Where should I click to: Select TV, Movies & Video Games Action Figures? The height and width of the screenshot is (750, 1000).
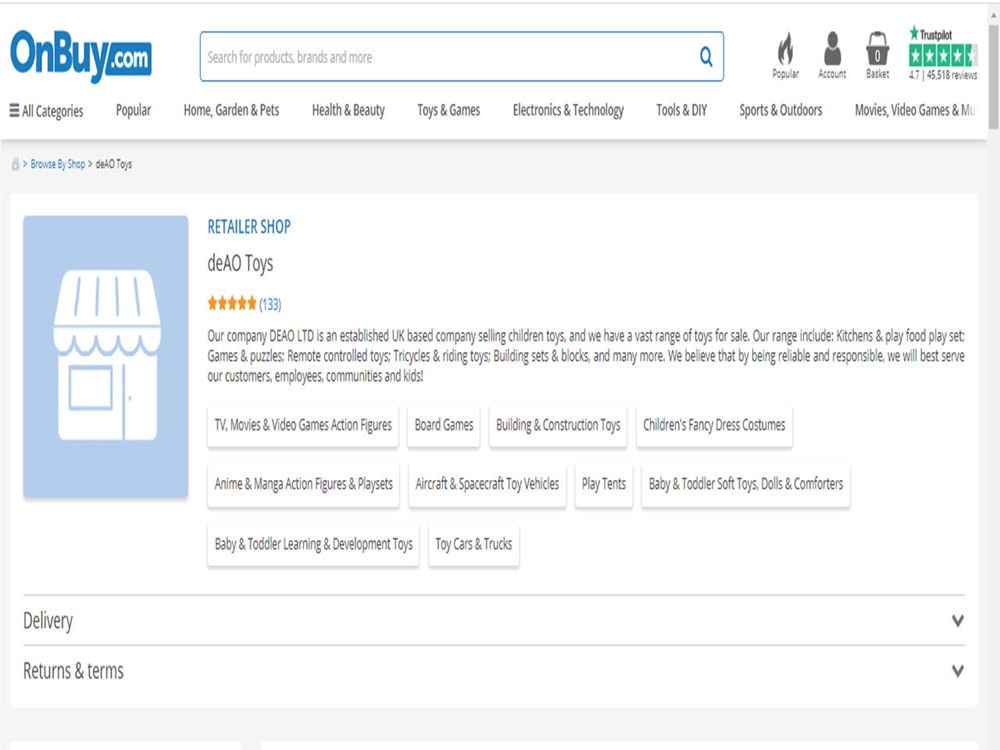(303, 425)
